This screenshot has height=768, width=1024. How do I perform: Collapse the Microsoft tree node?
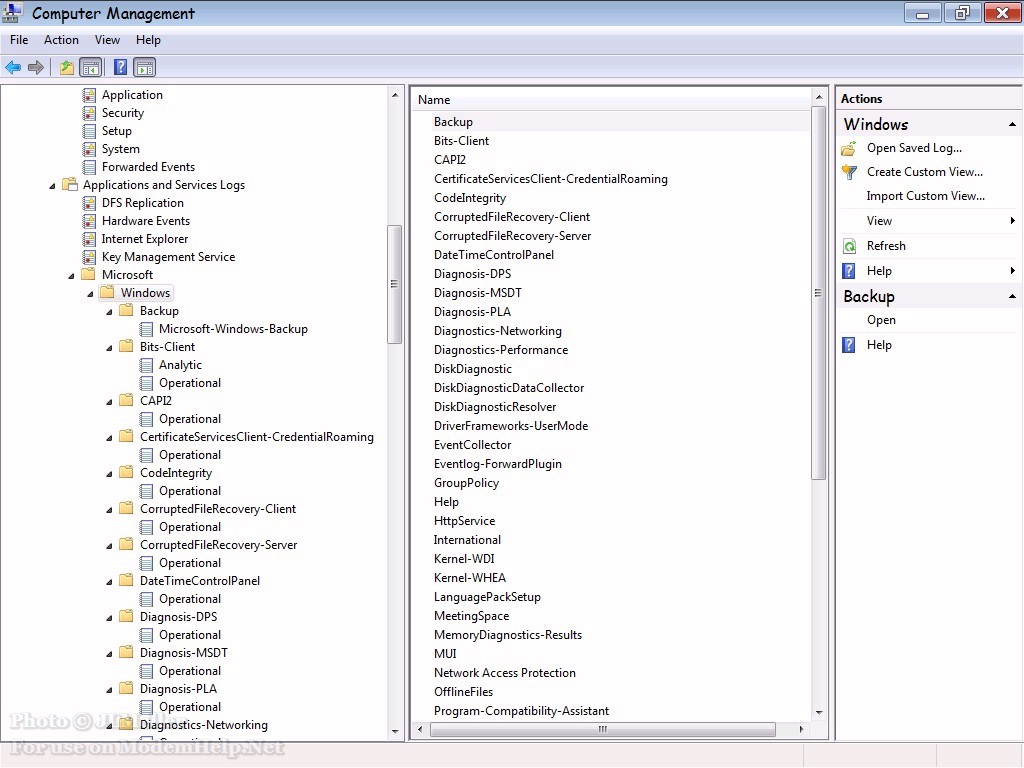click(71, 276)
